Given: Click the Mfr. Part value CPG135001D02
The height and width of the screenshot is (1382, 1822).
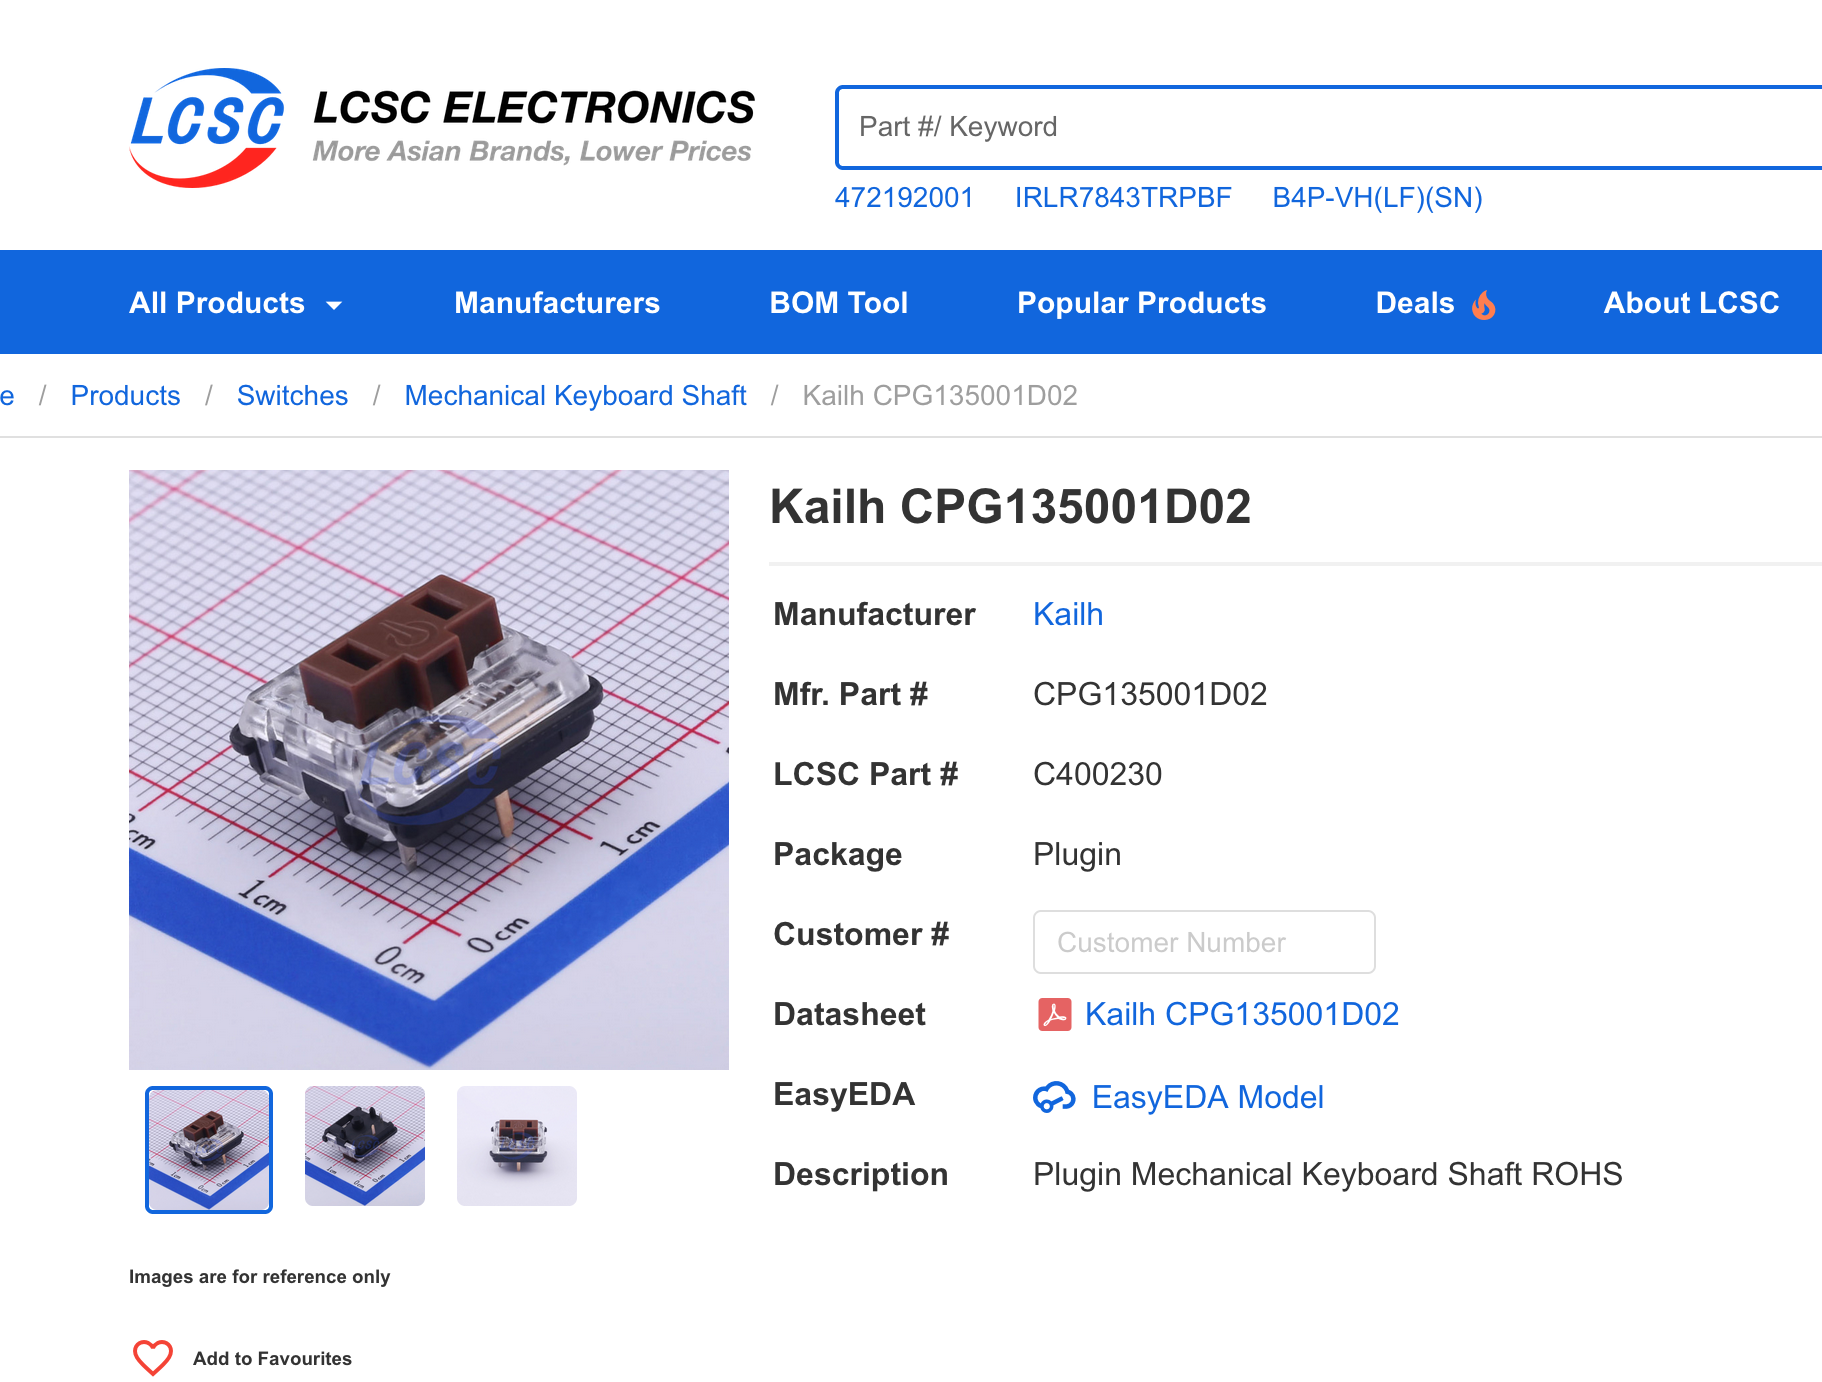Looking at the screenshot, I should [1150, 694].
